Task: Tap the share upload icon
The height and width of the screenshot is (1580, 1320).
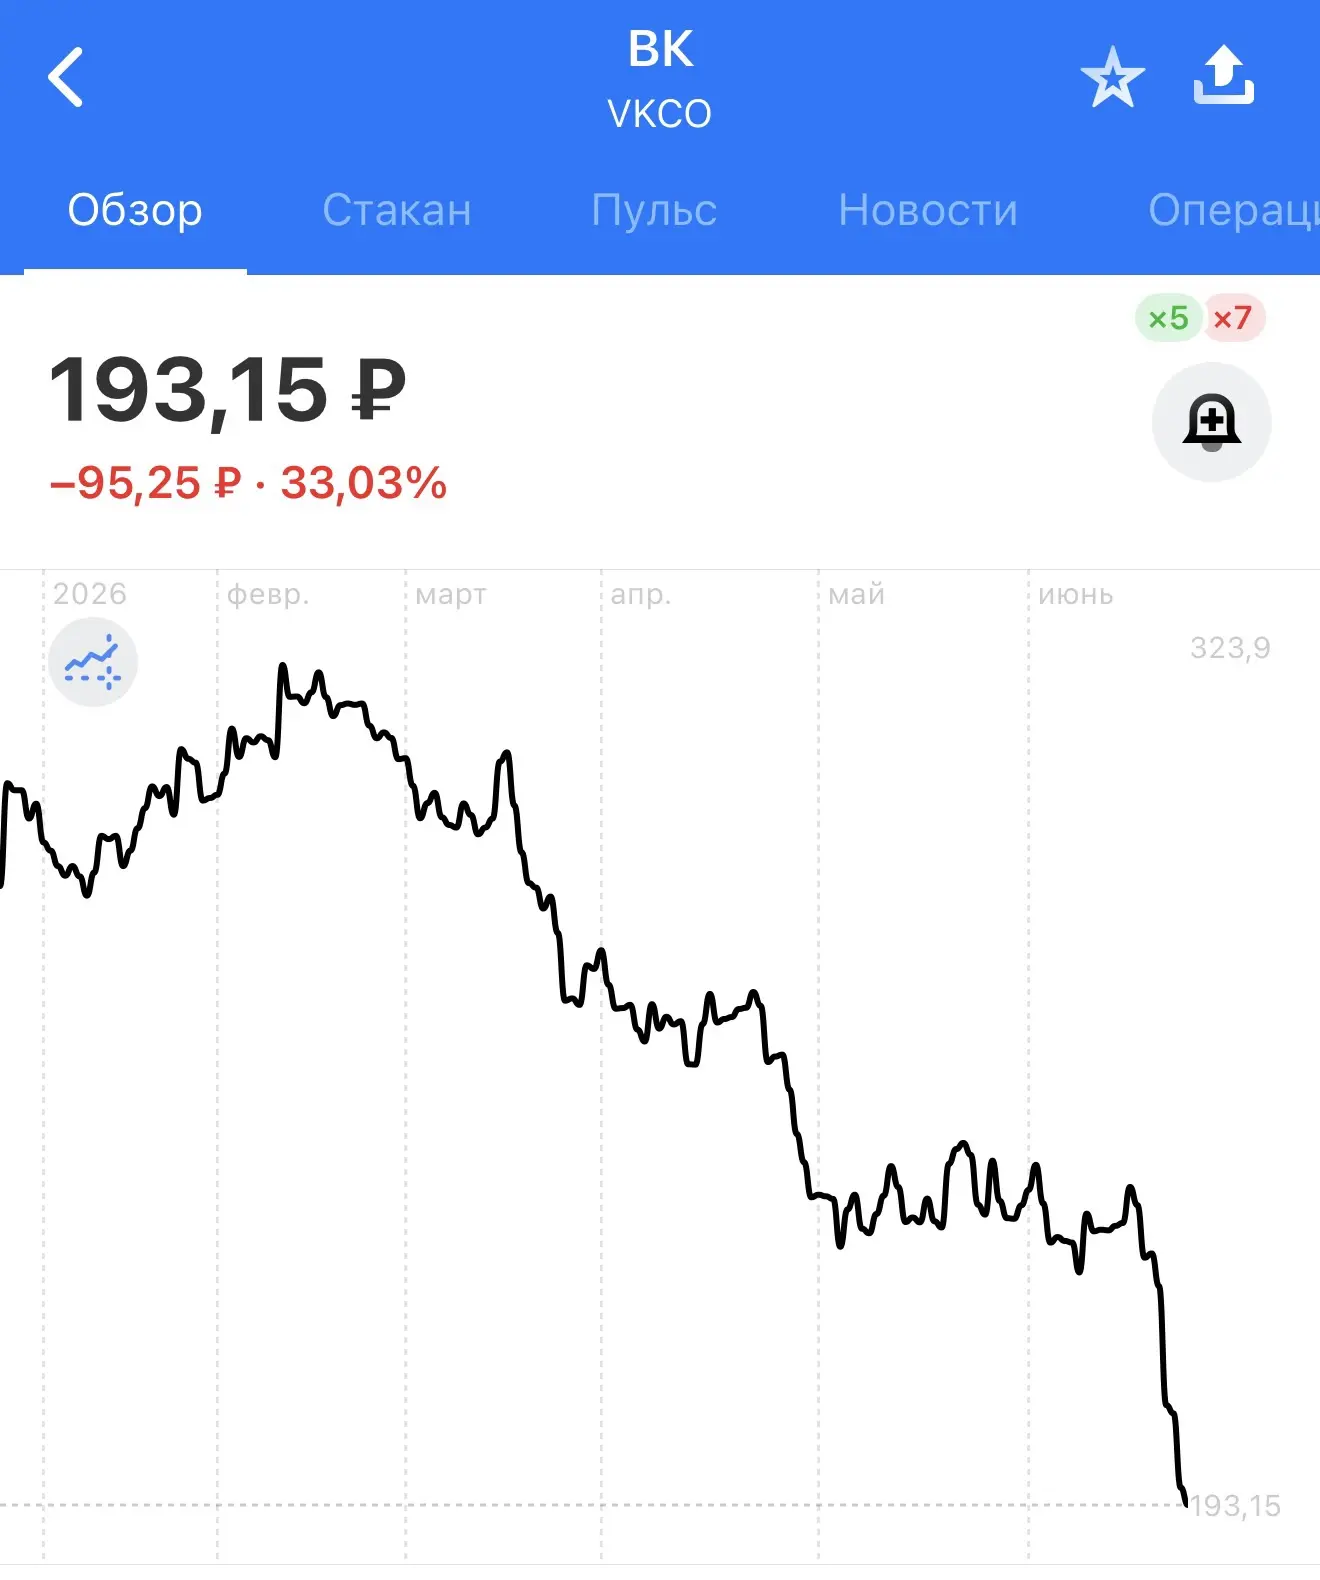Action: click(x=1224, y=75)
